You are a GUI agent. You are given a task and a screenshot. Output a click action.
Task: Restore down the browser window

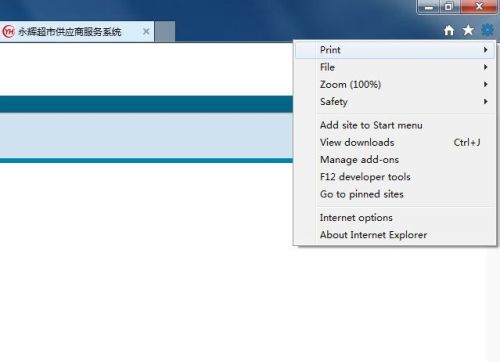click(x=449, y=7)
